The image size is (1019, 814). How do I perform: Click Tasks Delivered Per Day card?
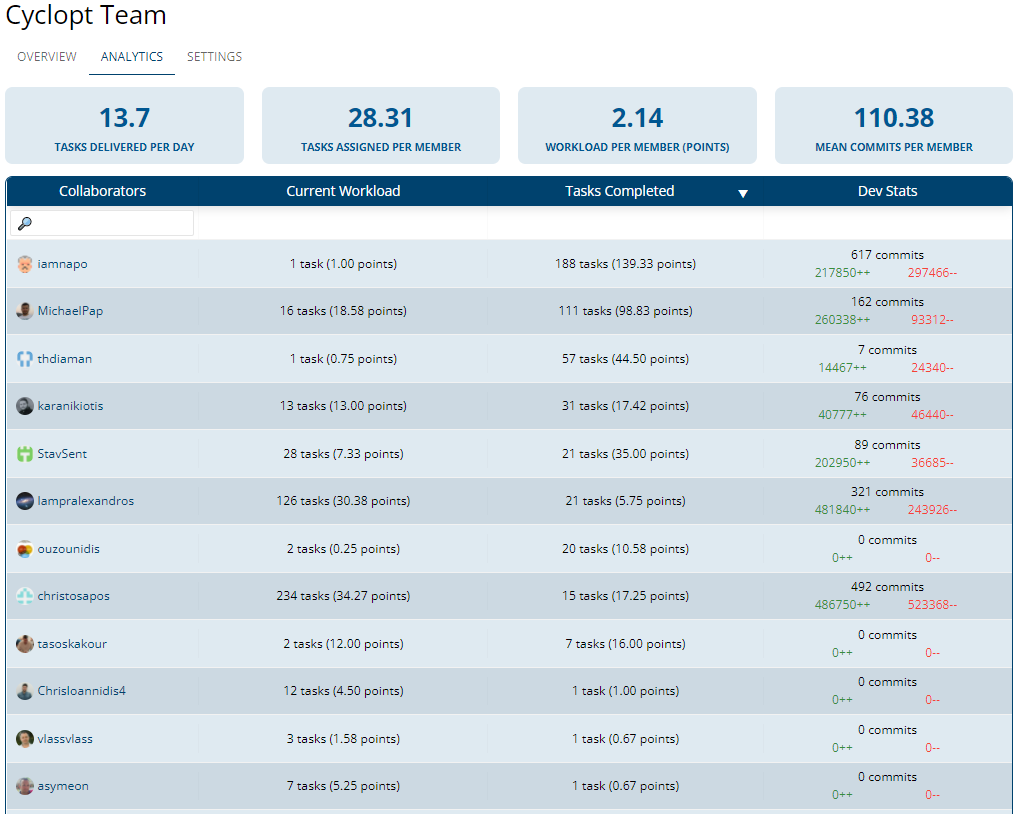tap(125, 125)
